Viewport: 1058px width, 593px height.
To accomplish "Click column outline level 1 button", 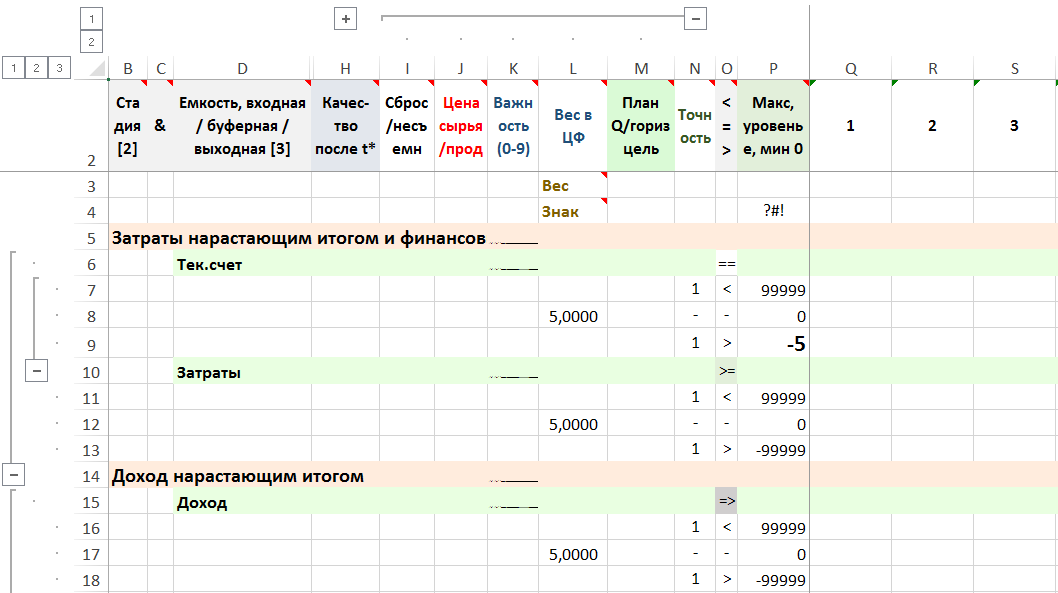I will click(91, 19).
